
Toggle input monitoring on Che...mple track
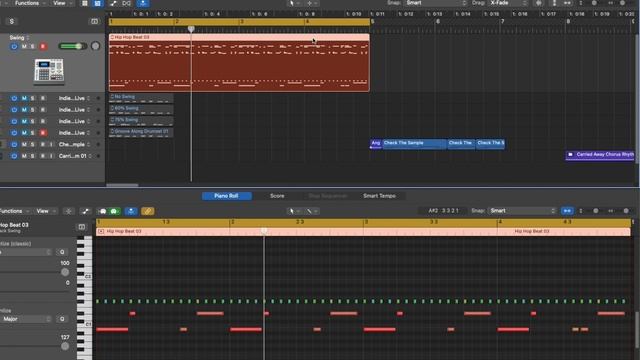51,144
